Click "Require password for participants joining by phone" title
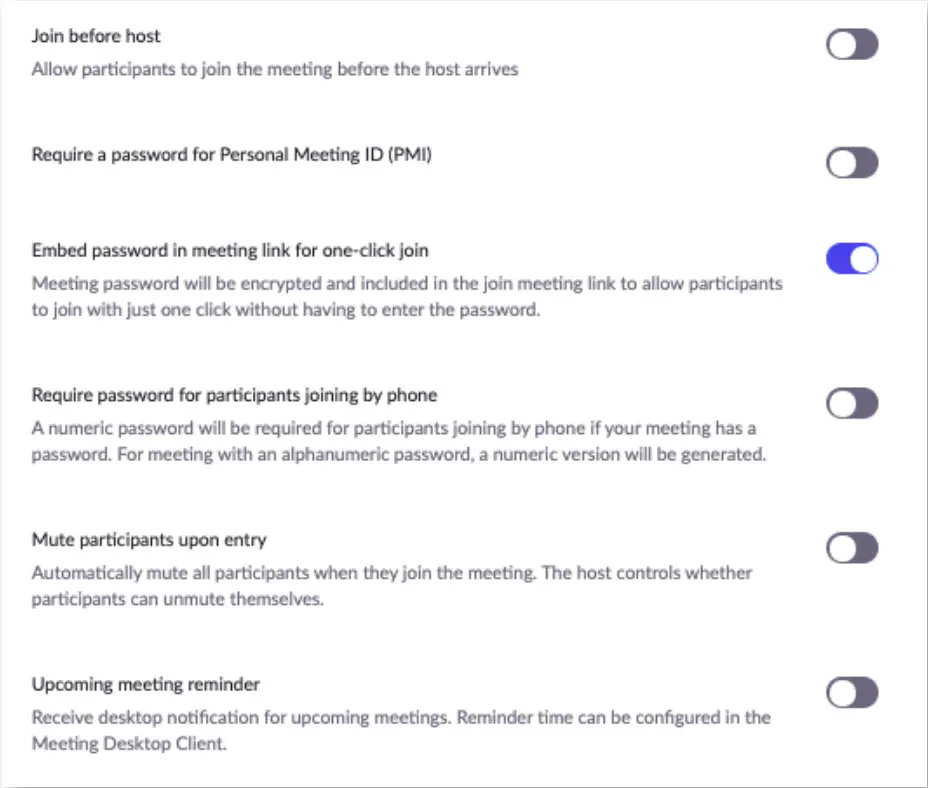The image size is (928, 788). pos(234,395)
